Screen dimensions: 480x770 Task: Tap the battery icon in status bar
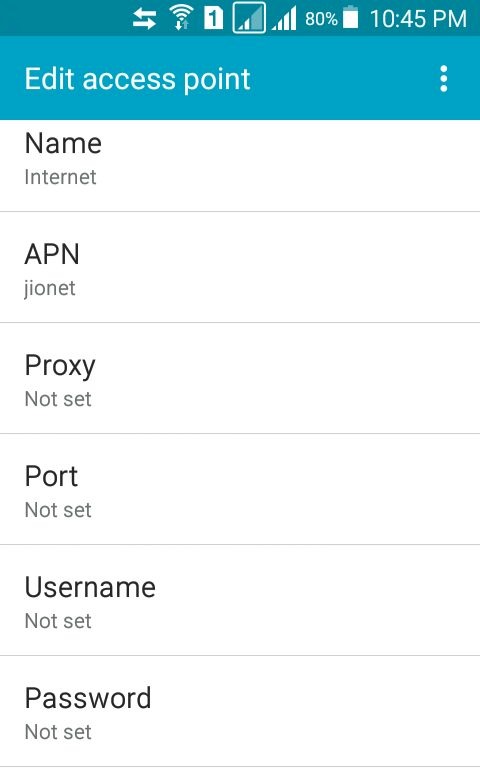coord(350,18)
